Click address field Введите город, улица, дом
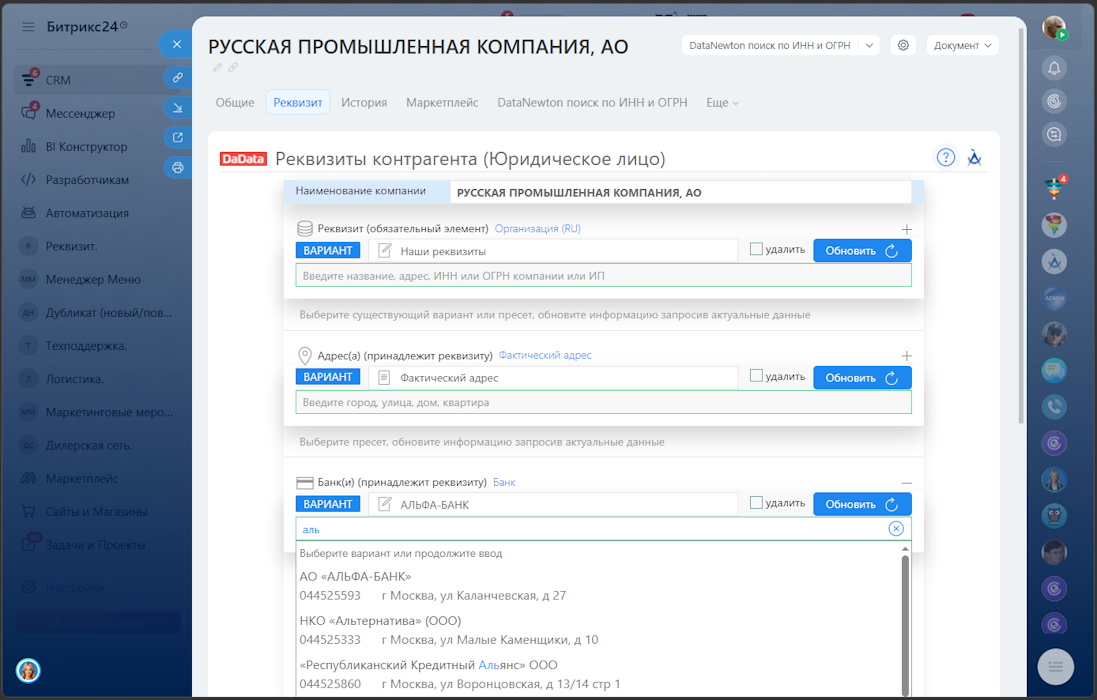The image size is (1097, 700). [x=603, y=402]
